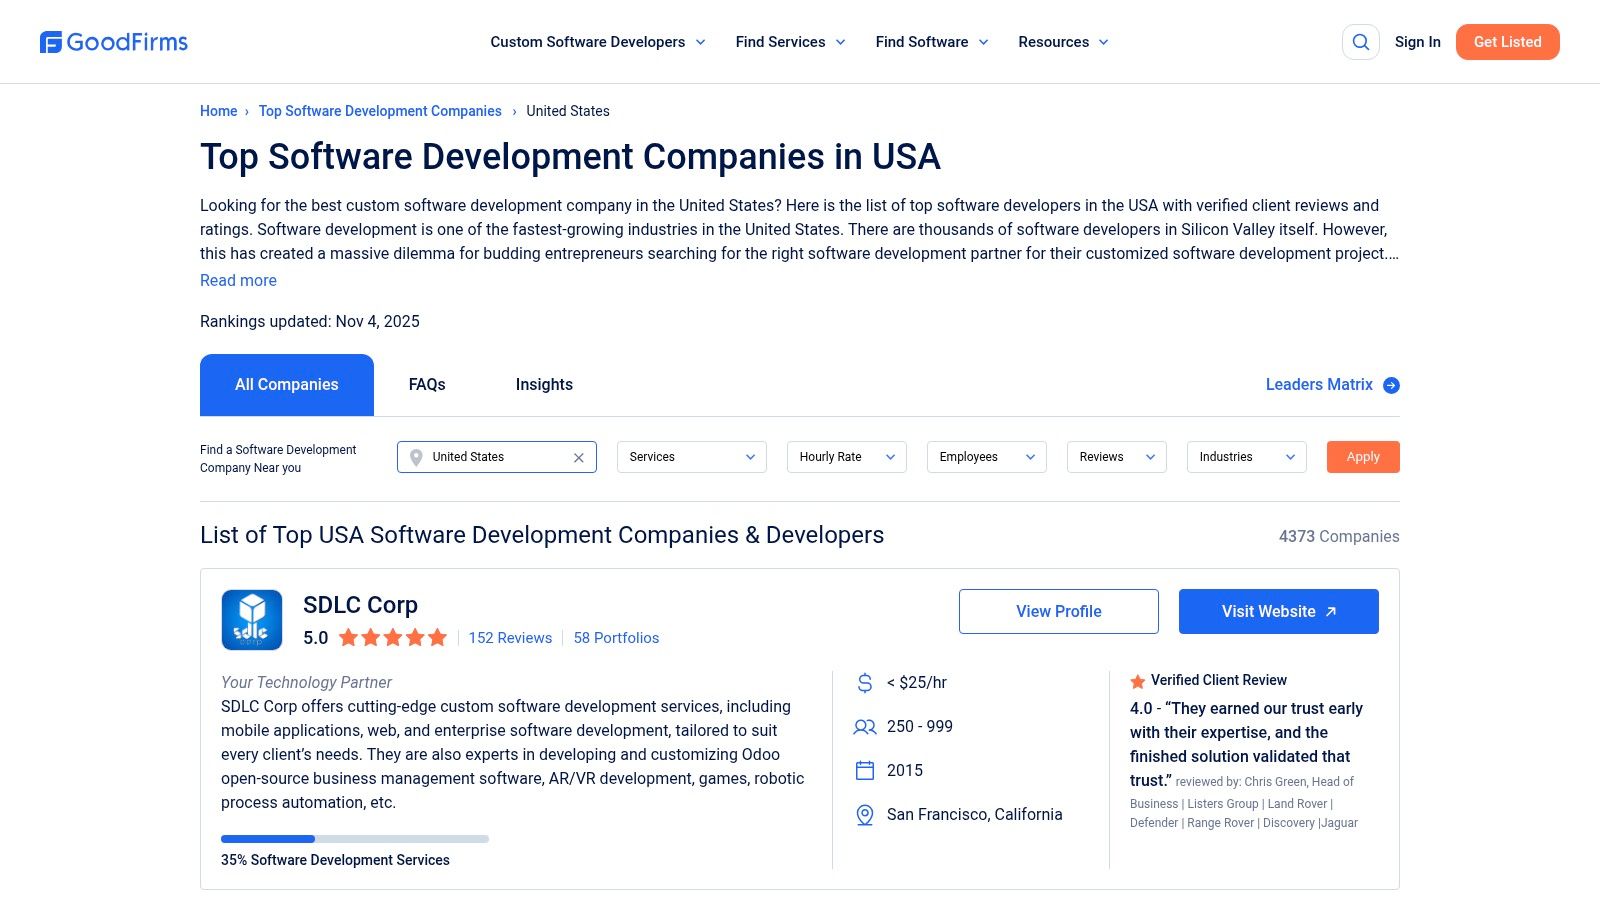Click the calendar icon next to 2015
Viewport: 1600px width, 900px height.
coord(864,770)
